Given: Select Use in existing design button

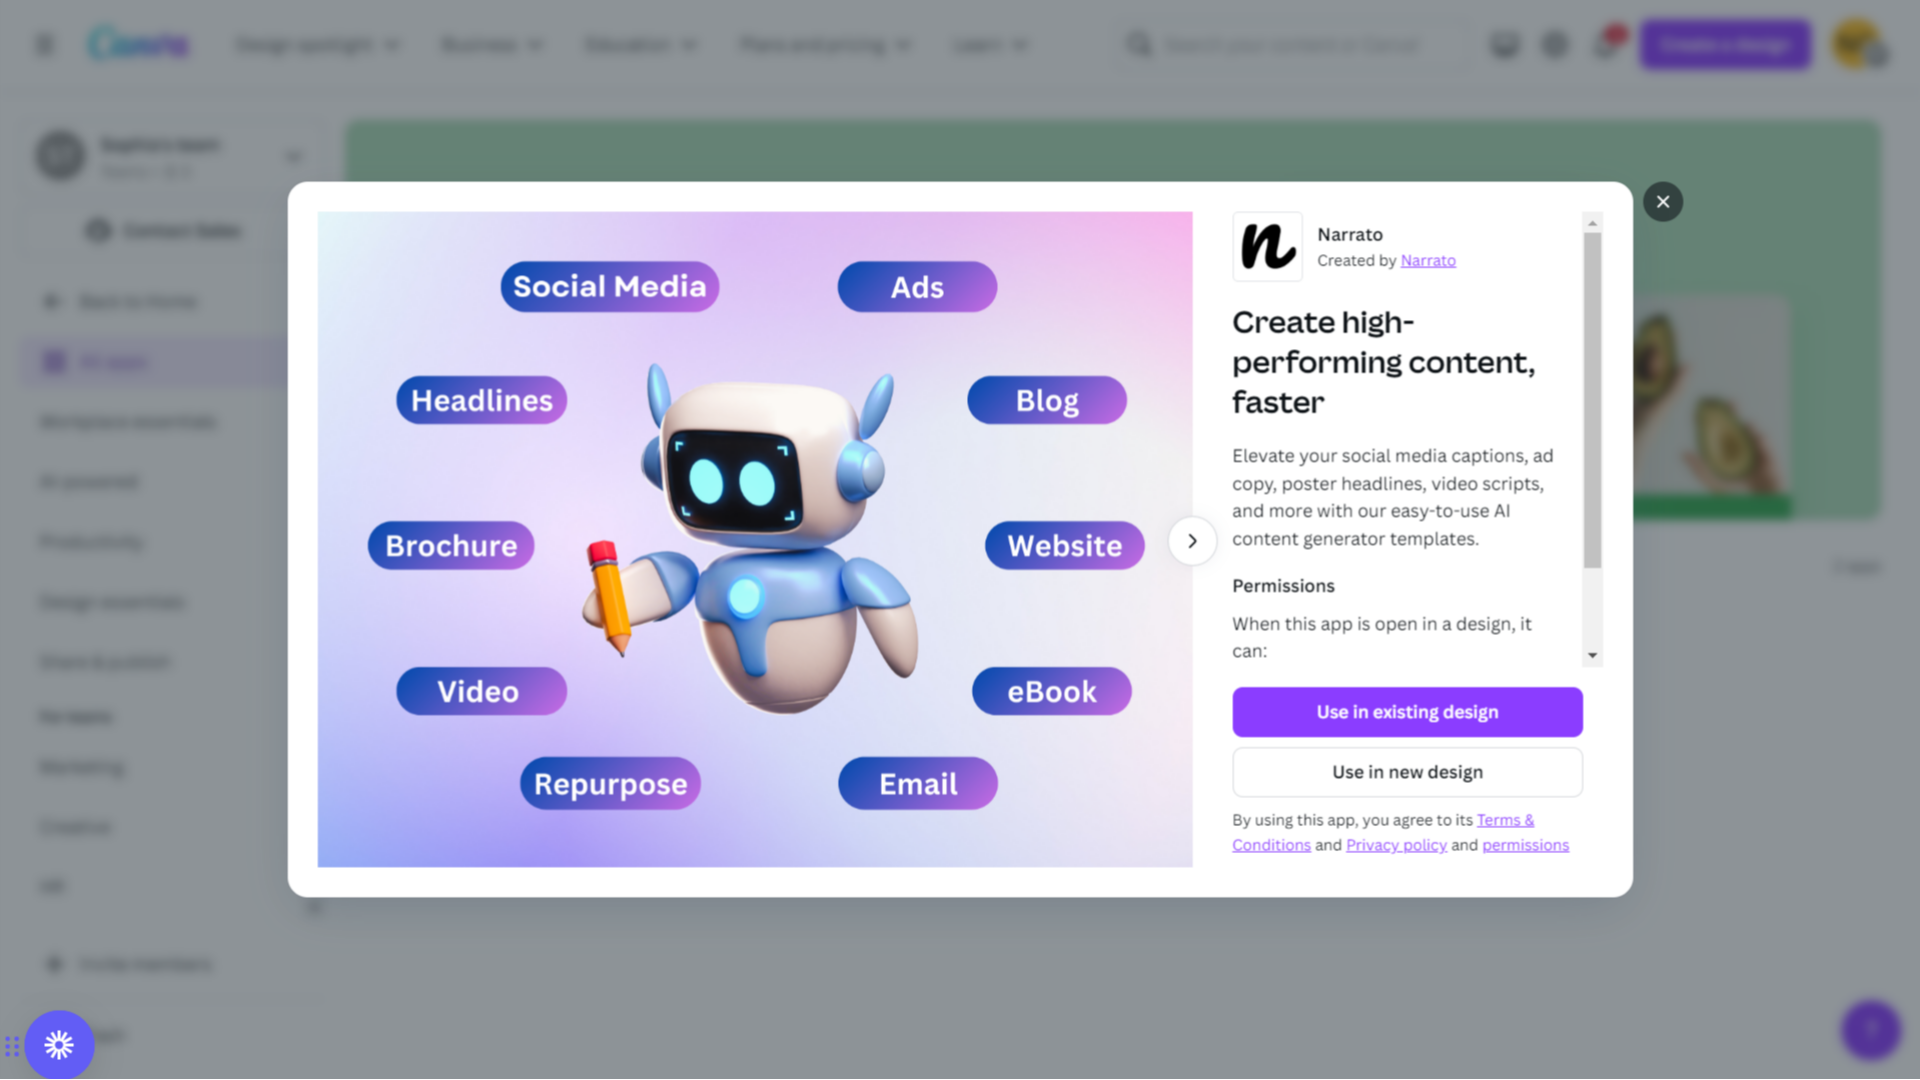Looking at the screenshot, I should click(1407, 712).
